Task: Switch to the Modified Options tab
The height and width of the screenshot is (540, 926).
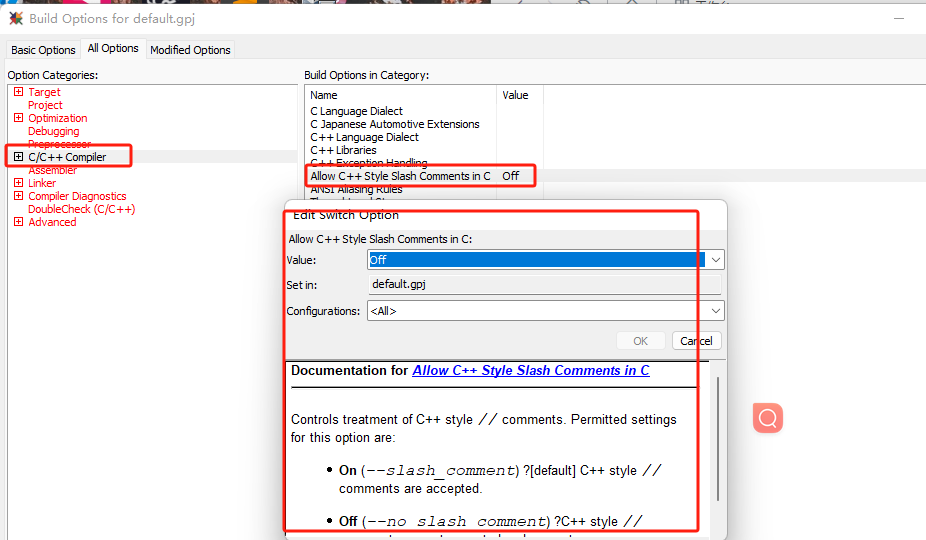Action: coord(190,50)
